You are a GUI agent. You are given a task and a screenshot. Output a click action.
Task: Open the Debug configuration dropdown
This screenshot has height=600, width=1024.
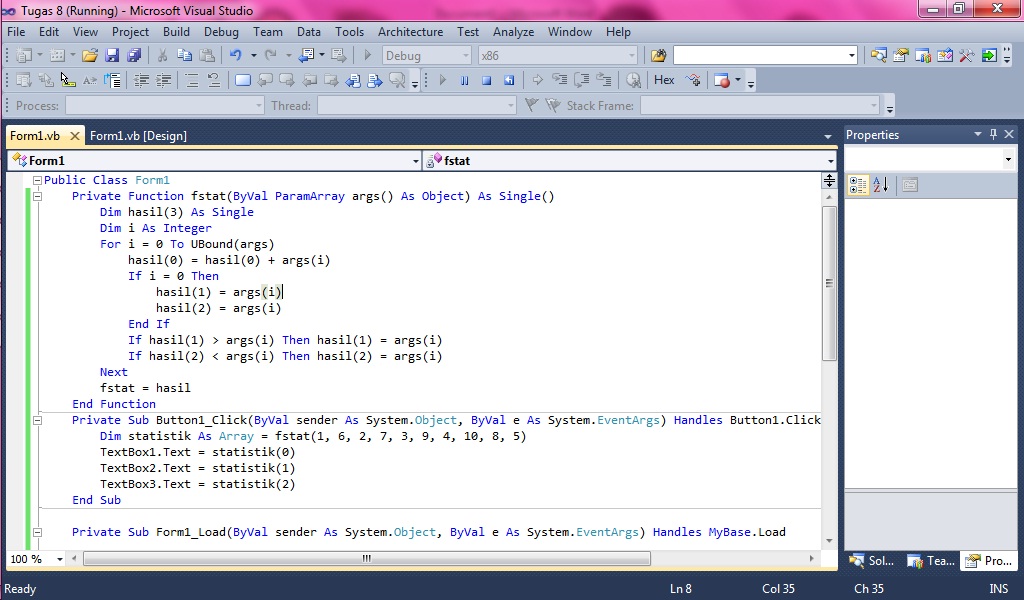point(465,56)
